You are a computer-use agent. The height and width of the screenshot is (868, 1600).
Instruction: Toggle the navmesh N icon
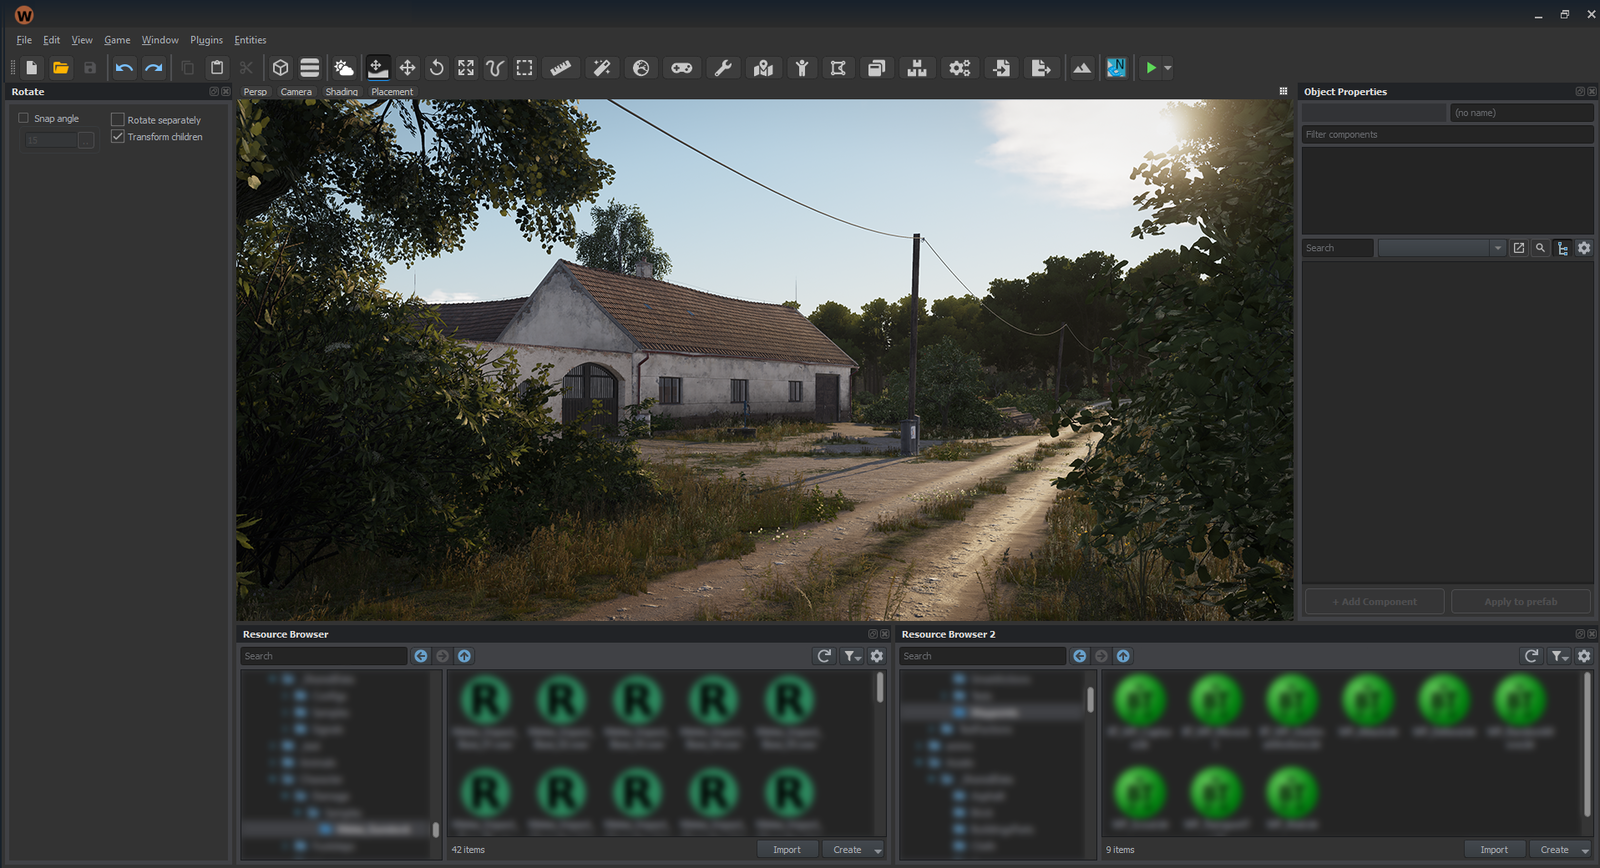click(1116, 68)
